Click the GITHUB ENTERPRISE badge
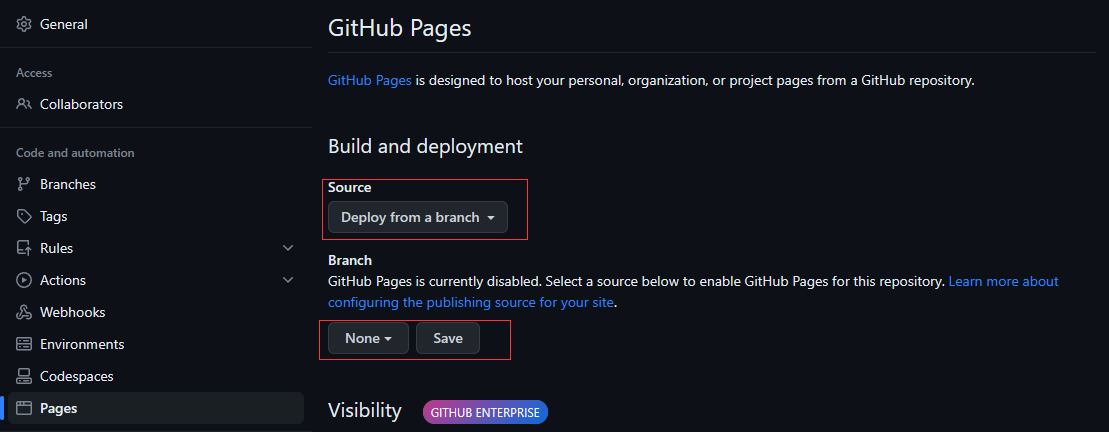 485,412
